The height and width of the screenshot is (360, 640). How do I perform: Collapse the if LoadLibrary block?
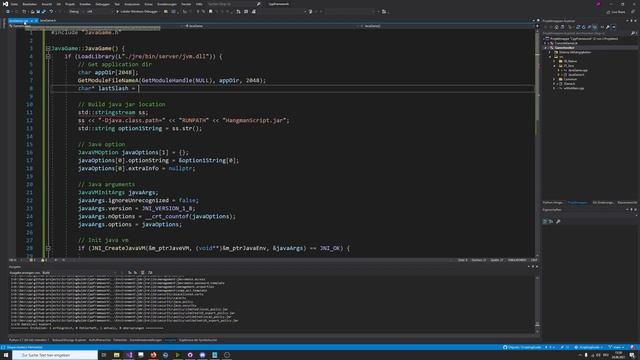[48, 56]
